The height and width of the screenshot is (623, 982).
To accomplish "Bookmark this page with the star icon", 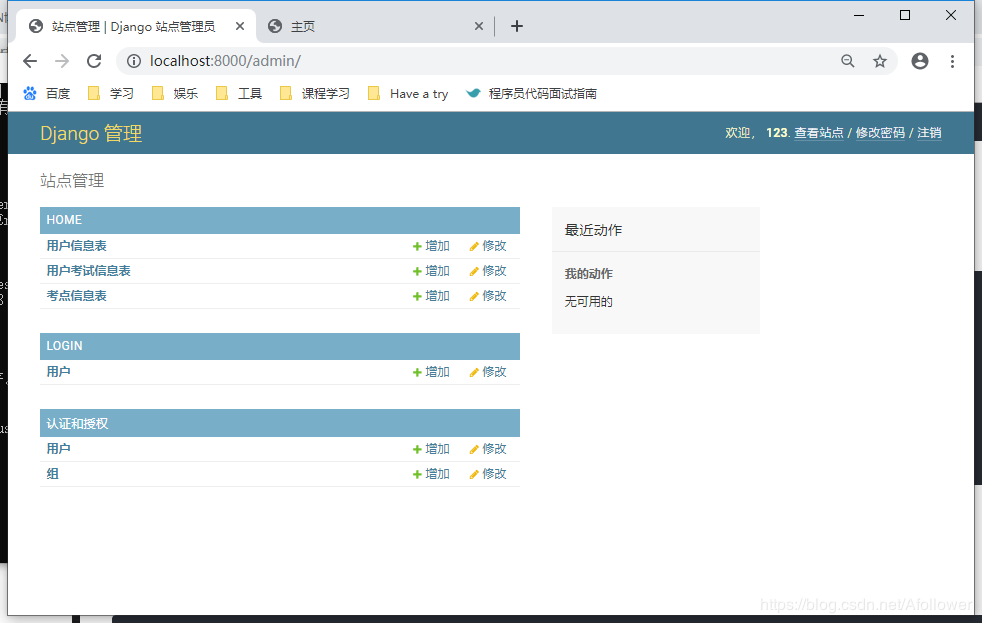I will coord(880,61).
